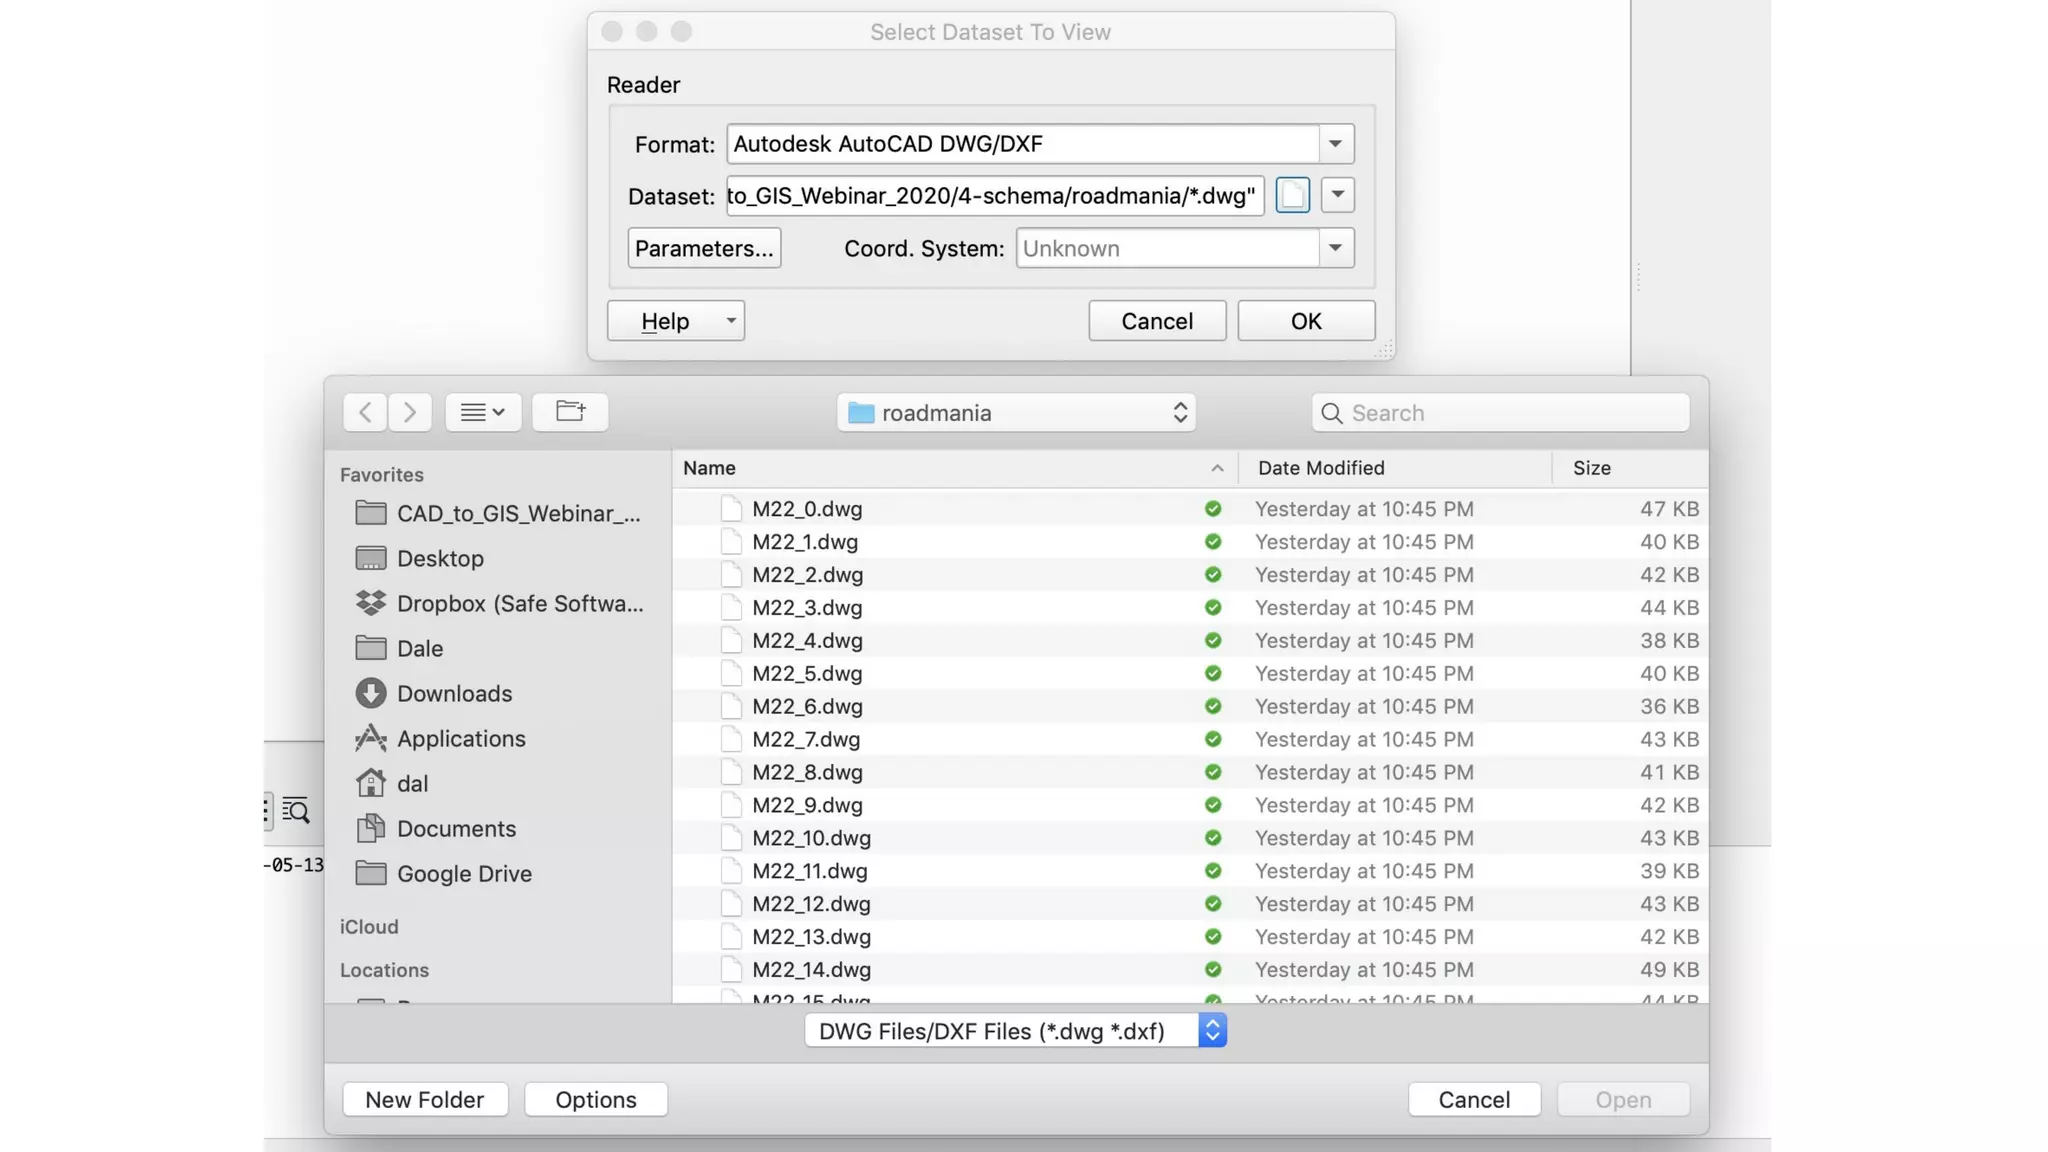
Task: Go forward with right chevron arrow
Action: [410, 412]
